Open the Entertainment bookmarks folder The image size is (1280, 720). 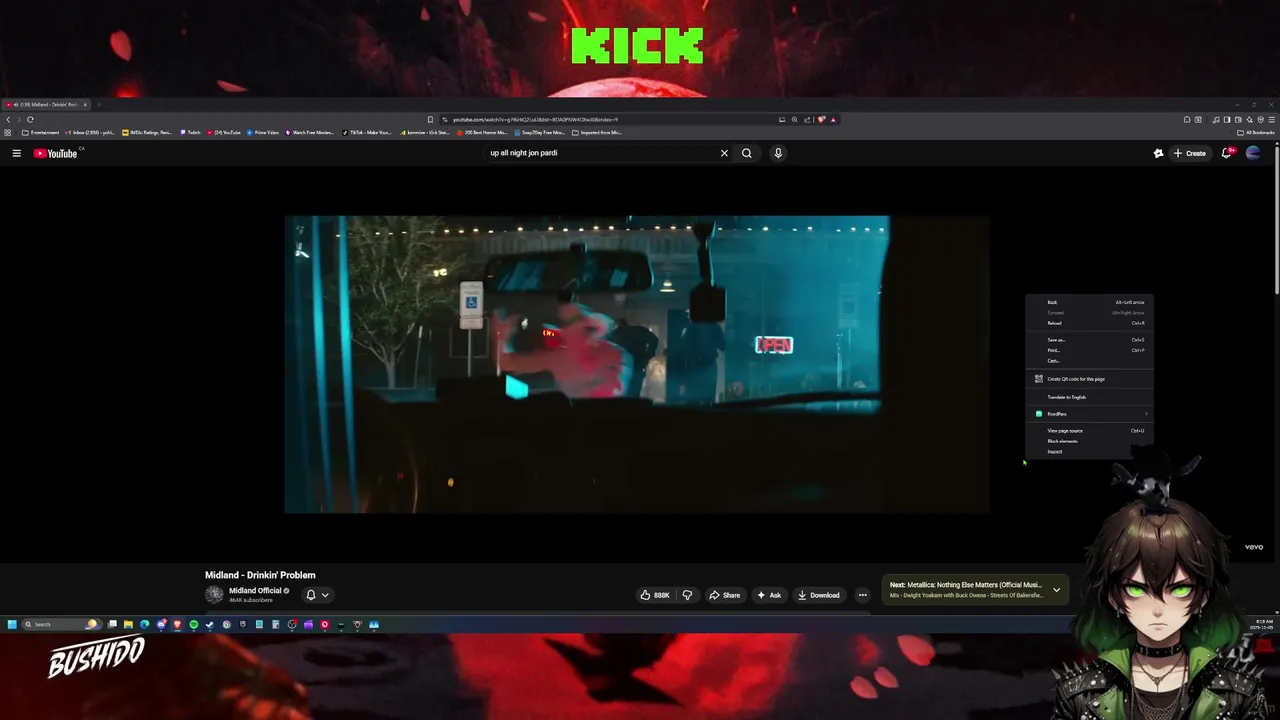tap(40, 132)
